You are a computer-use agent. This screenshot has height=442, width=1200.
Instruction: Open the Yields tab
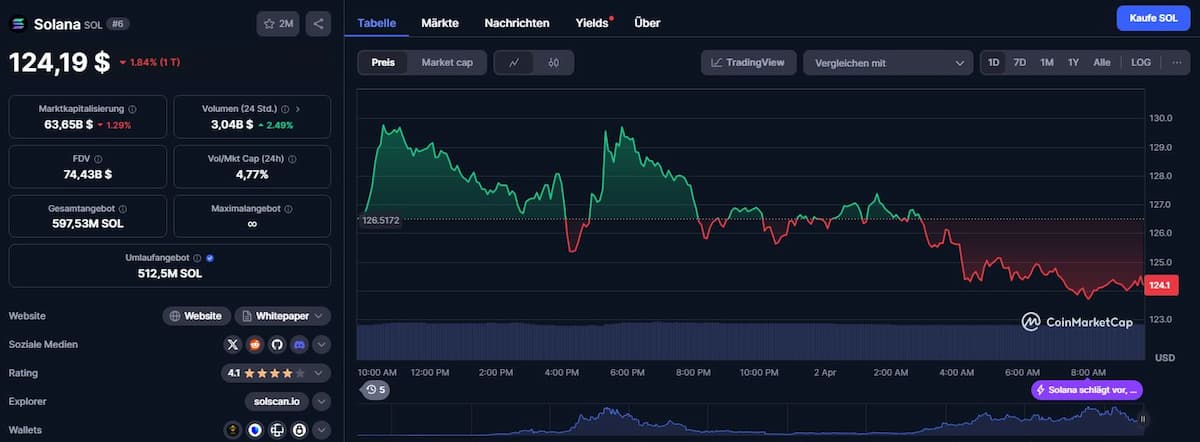coord(593,22)
